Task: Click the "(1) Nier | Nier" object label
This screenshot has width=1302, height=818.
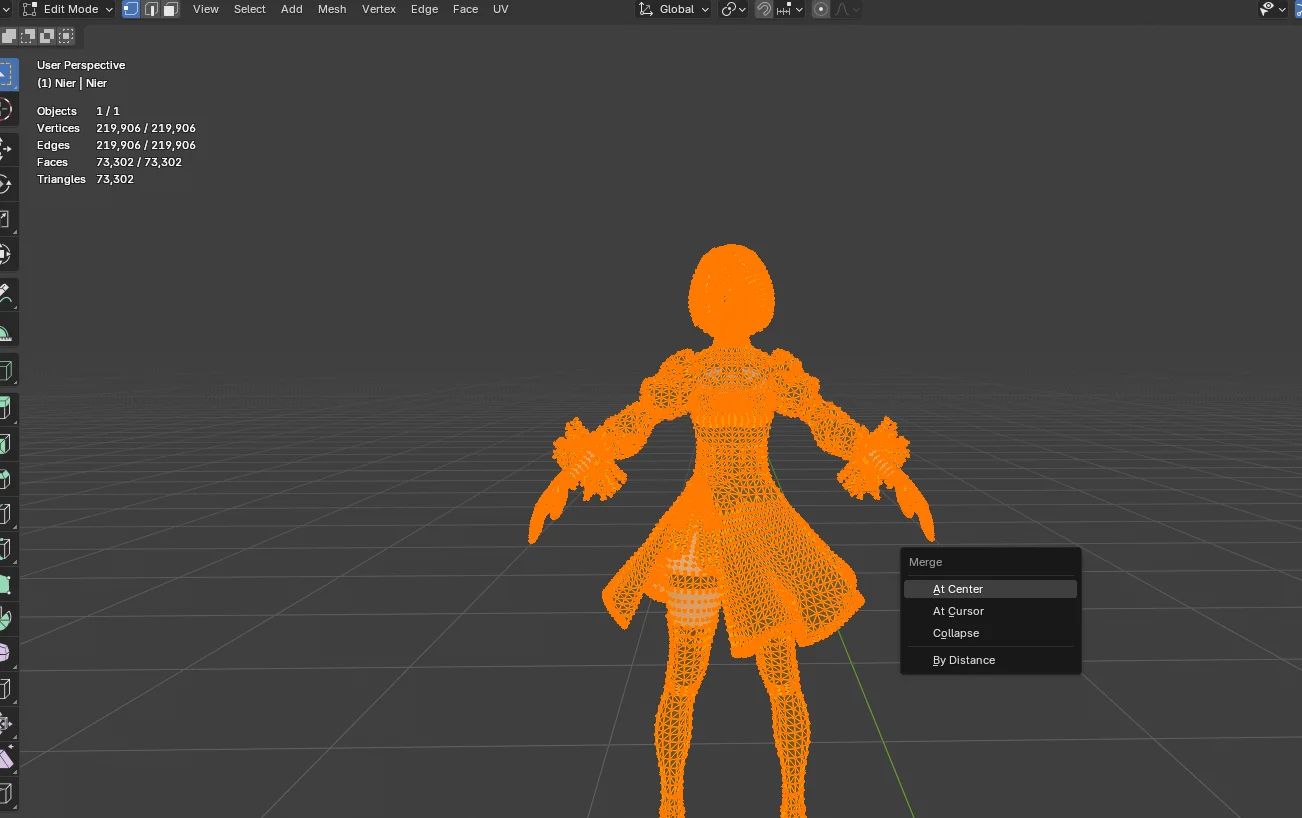Action: point(72,83)
